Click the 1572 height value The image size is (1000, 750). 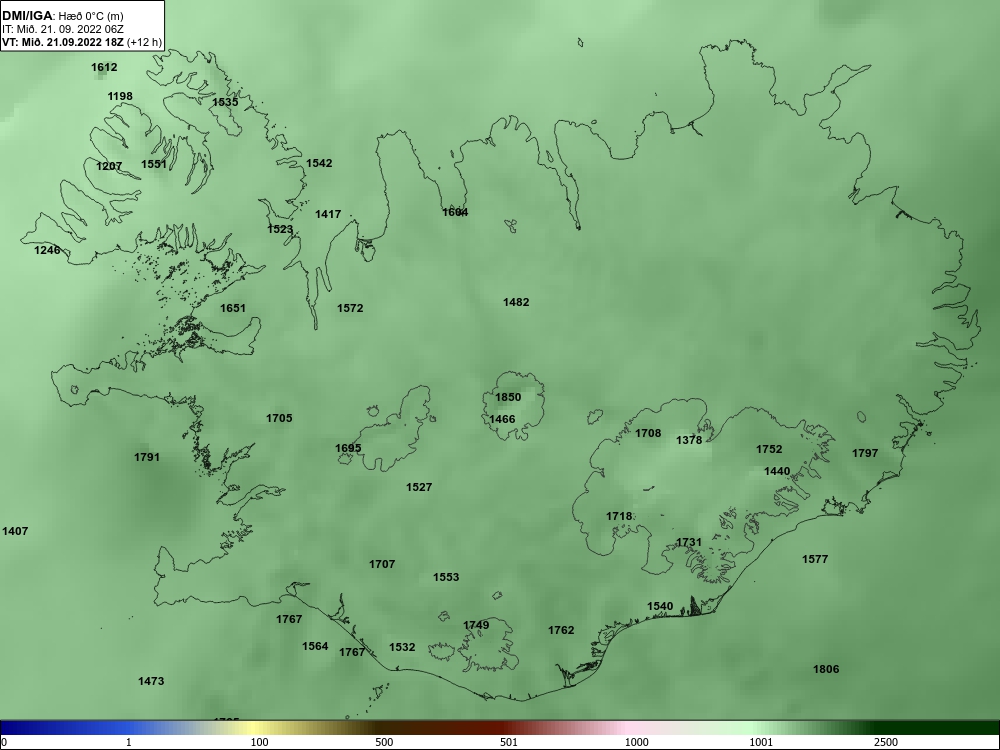click(350, 308)
